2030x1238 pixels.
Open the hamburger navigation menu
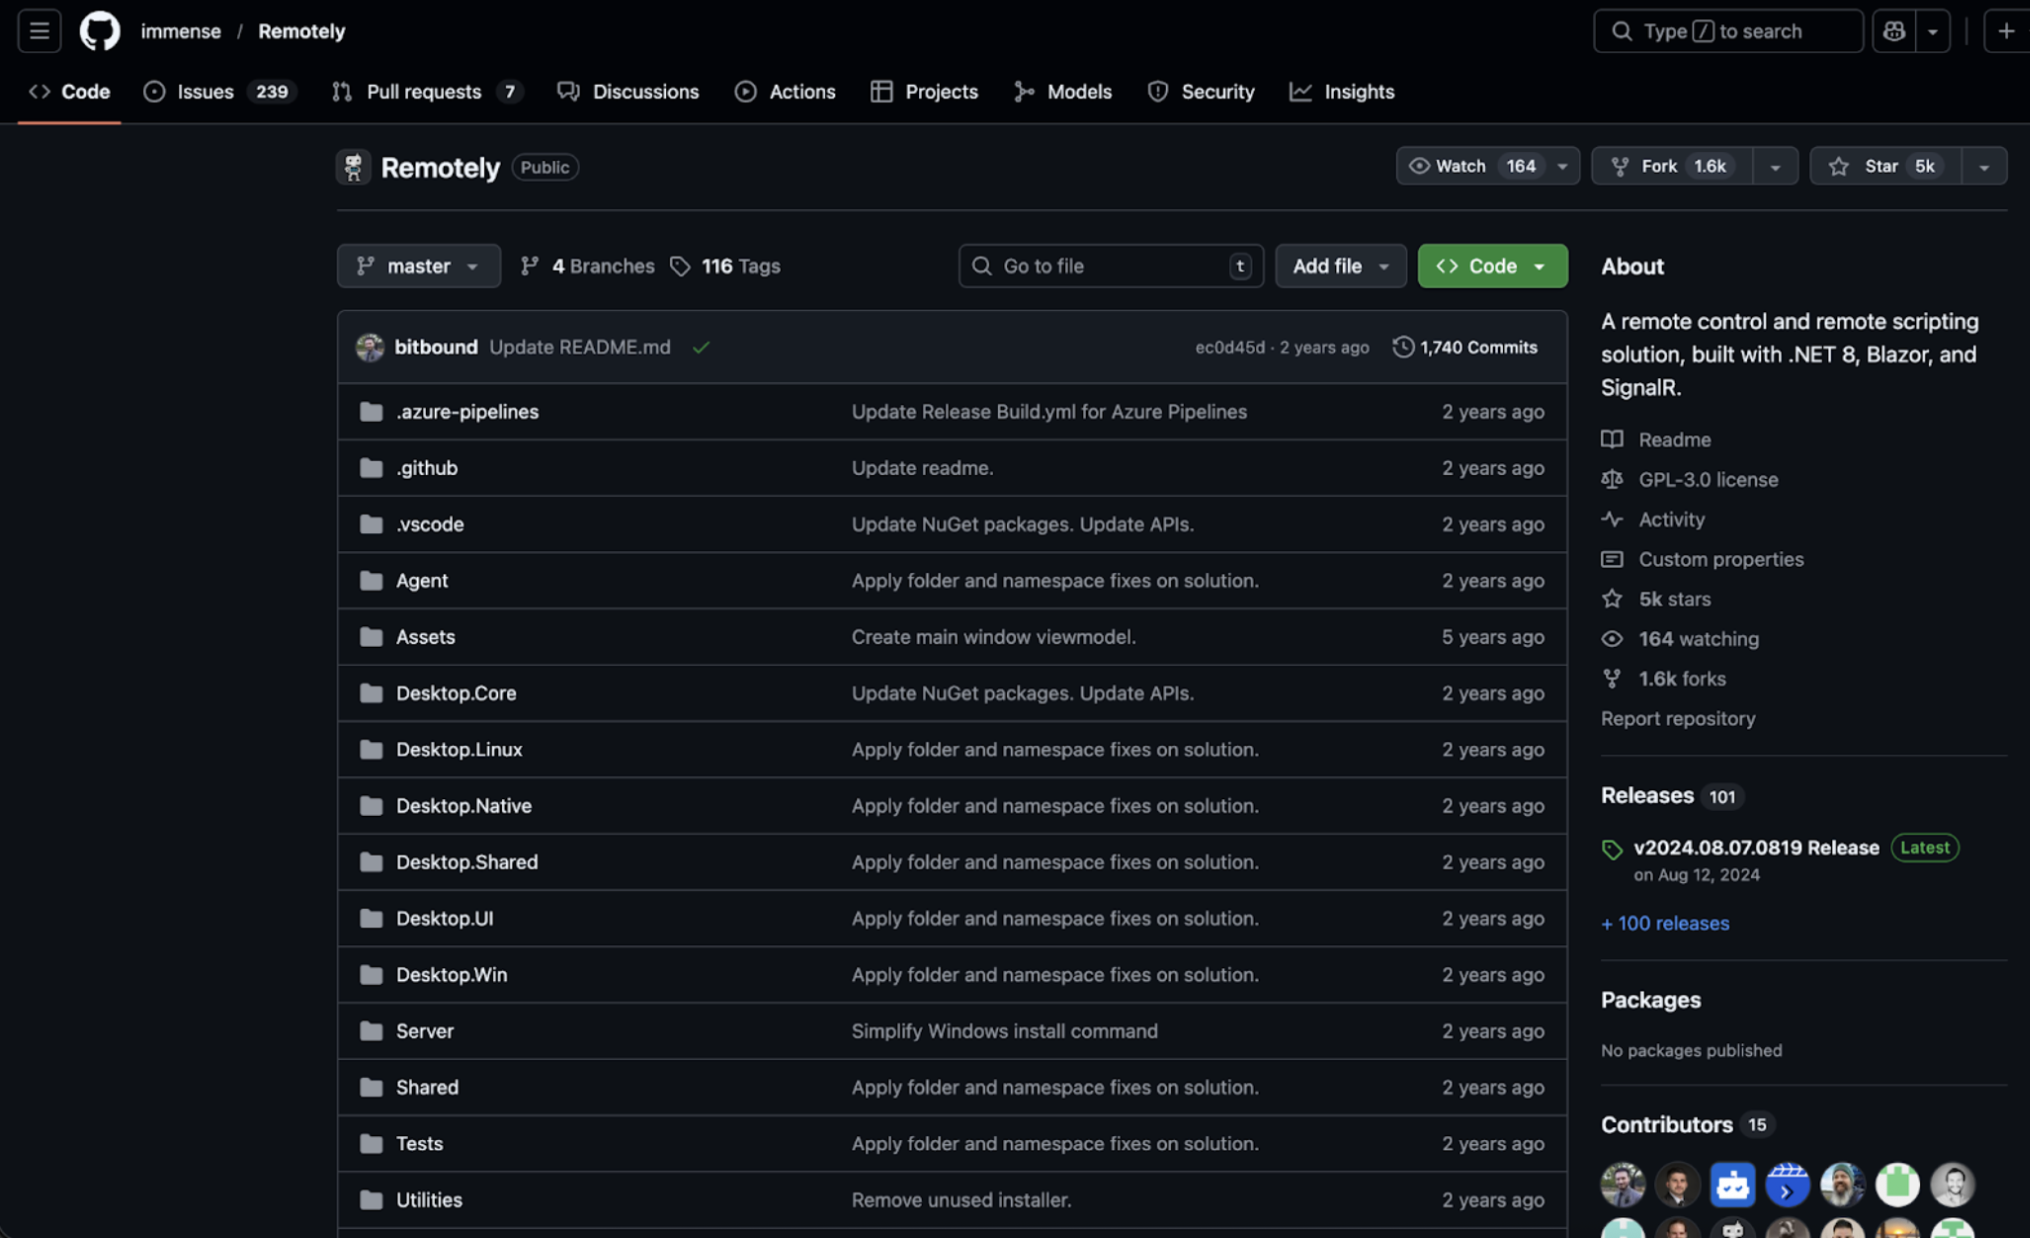39,31
